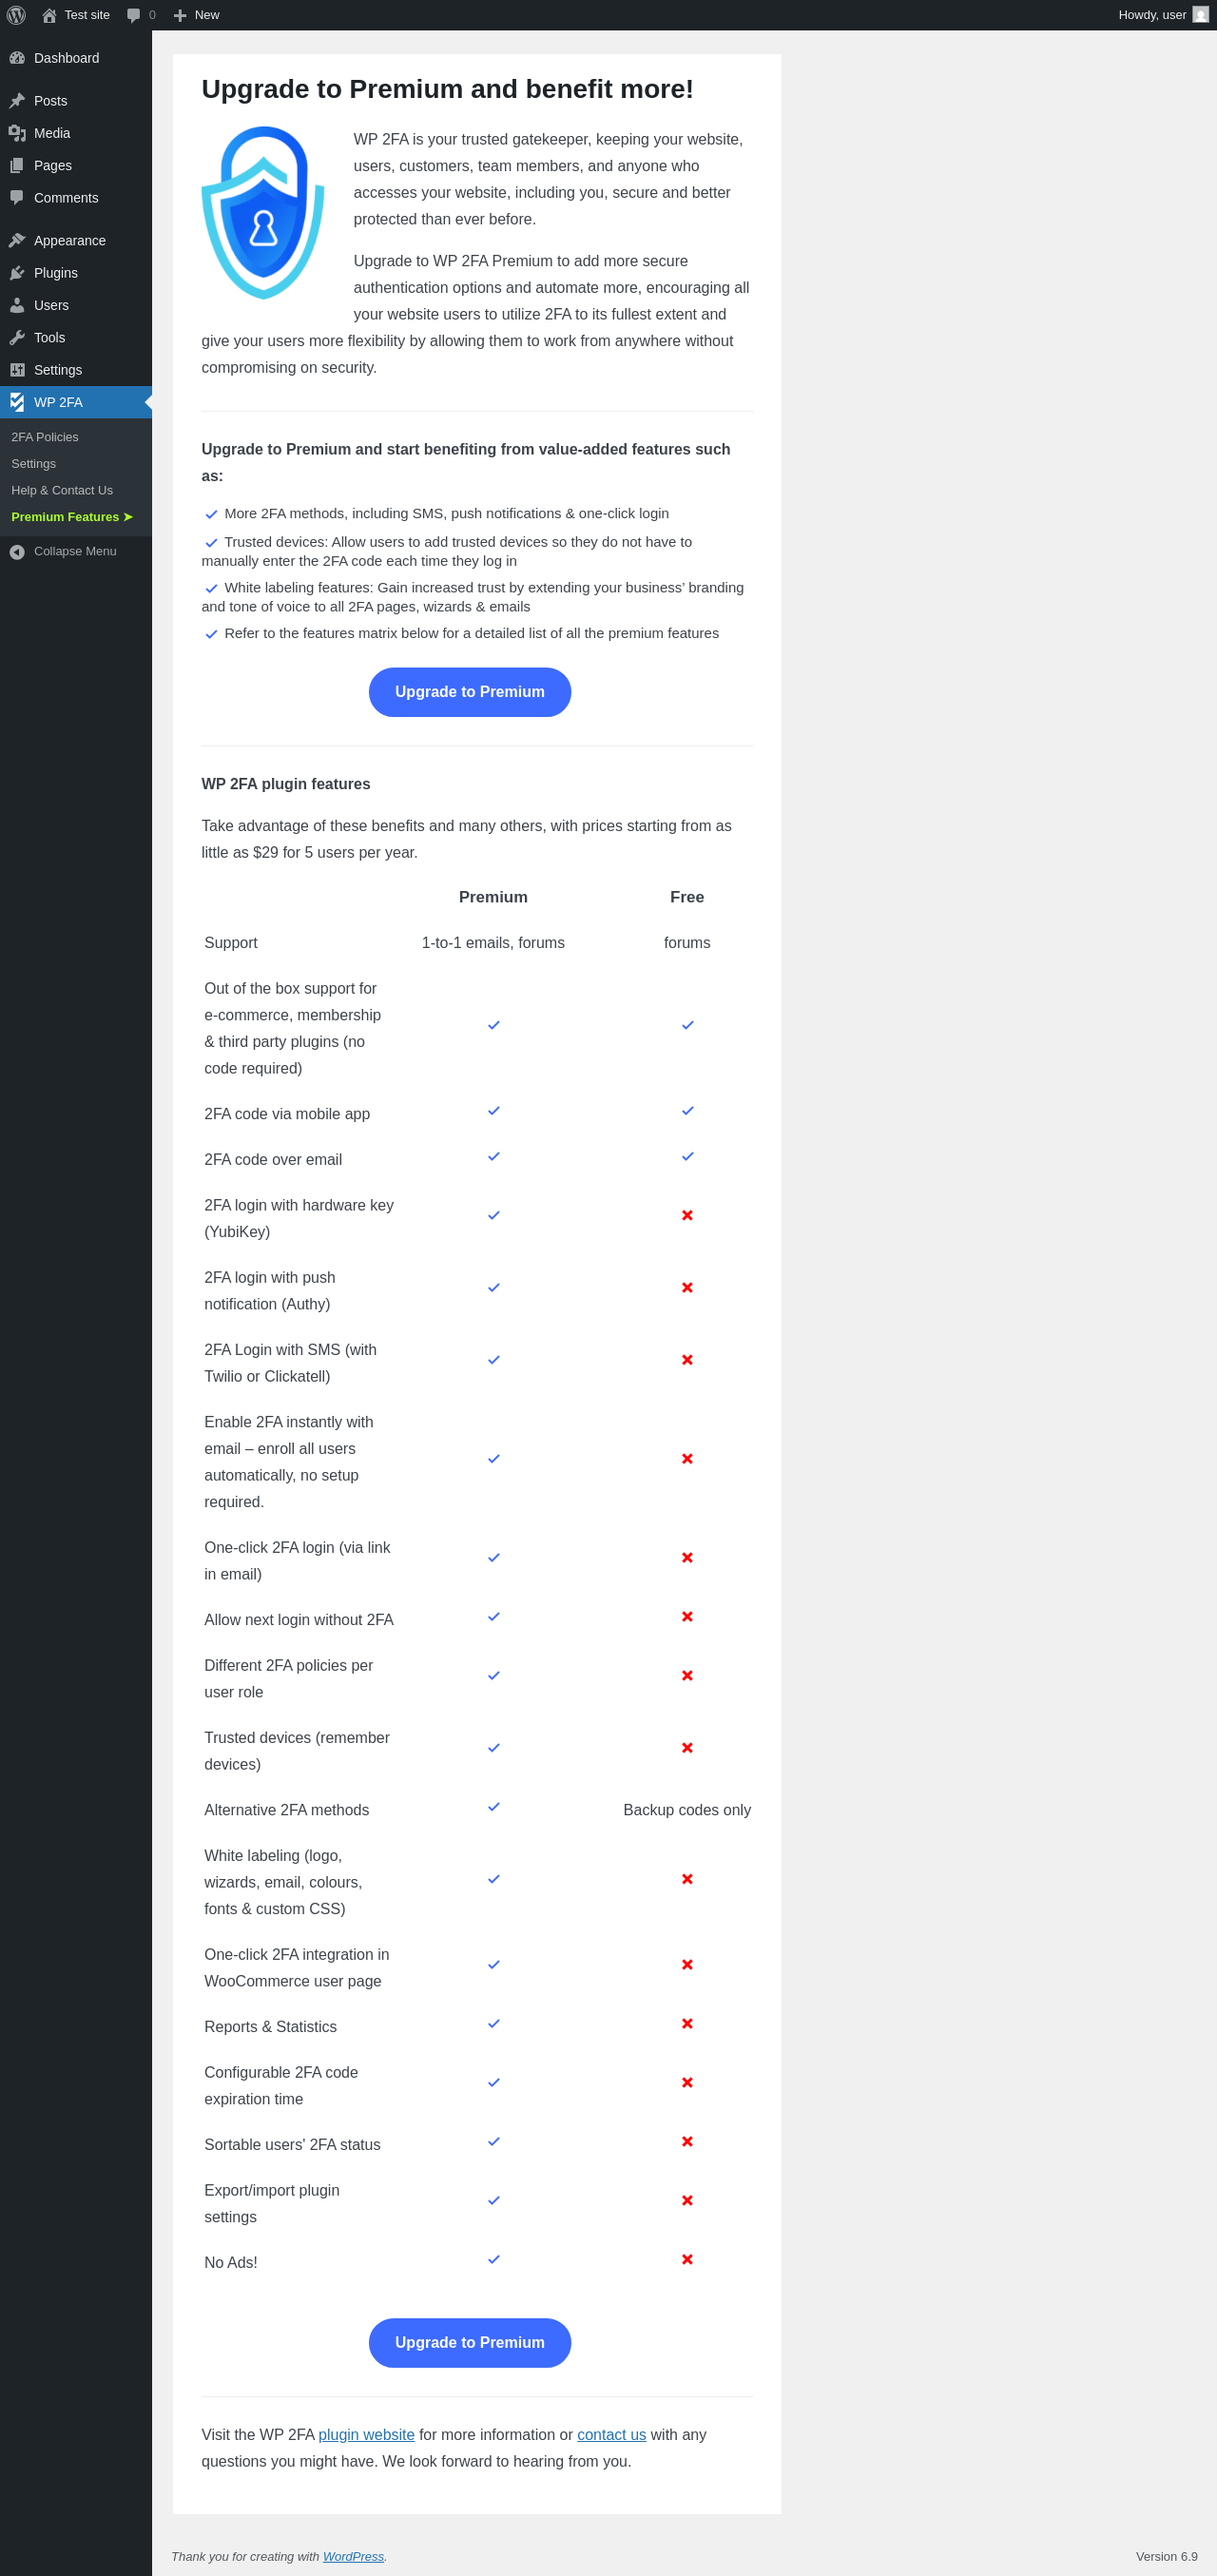
Task: Click the top Upgrade to Premium button
Action: coord(470,692)
